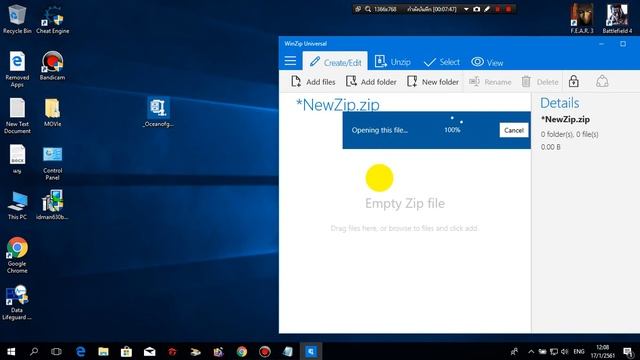Image resolution: width=640 pixels, height=360 pixels.
Task: Open the taskbar clock and date
Action: 602,351
